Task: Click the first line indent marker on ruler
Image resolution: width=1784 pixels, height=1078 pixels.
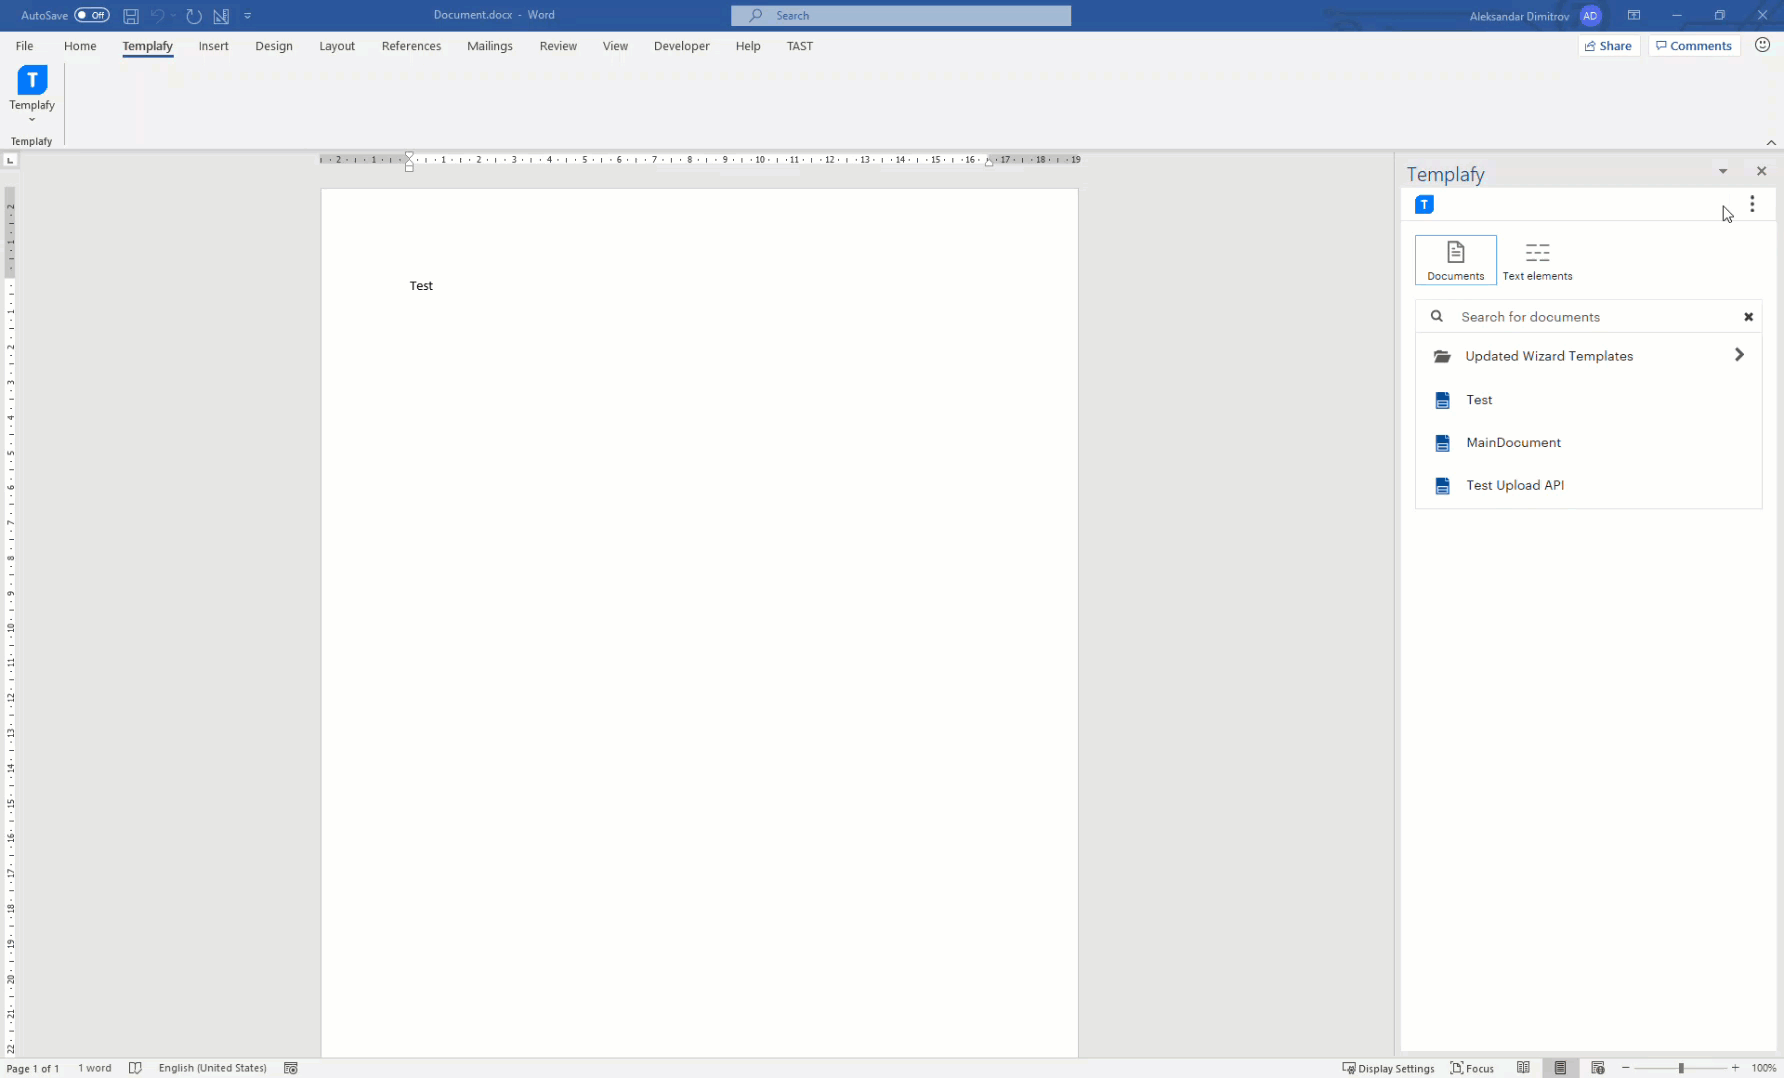Action: pos(409,156)
